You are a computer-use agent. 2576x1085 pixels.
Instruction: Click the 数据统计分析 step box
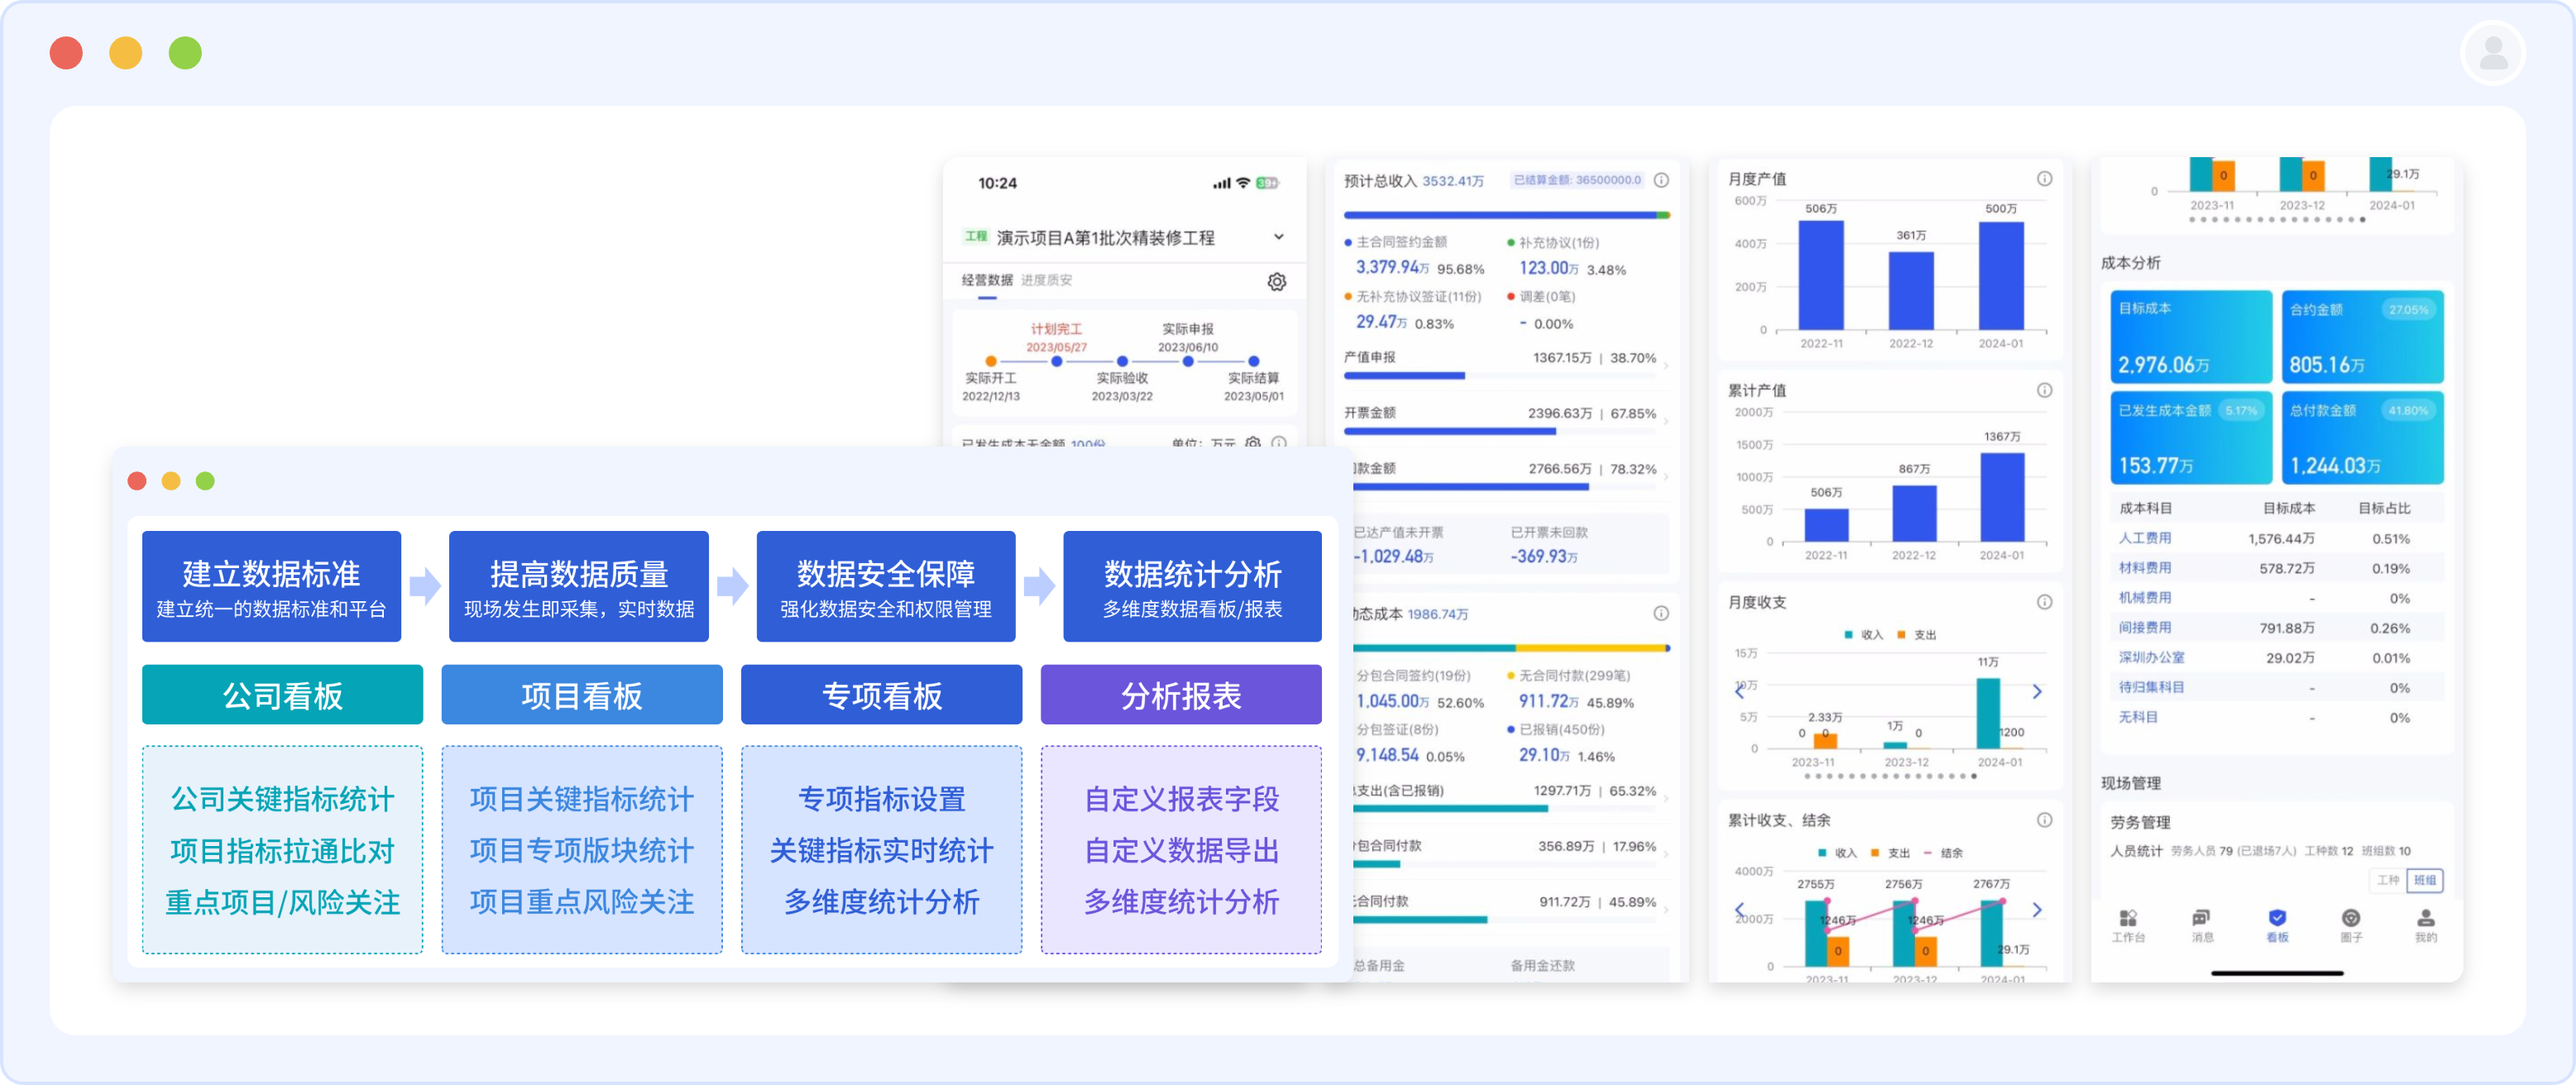point(1192,586)
